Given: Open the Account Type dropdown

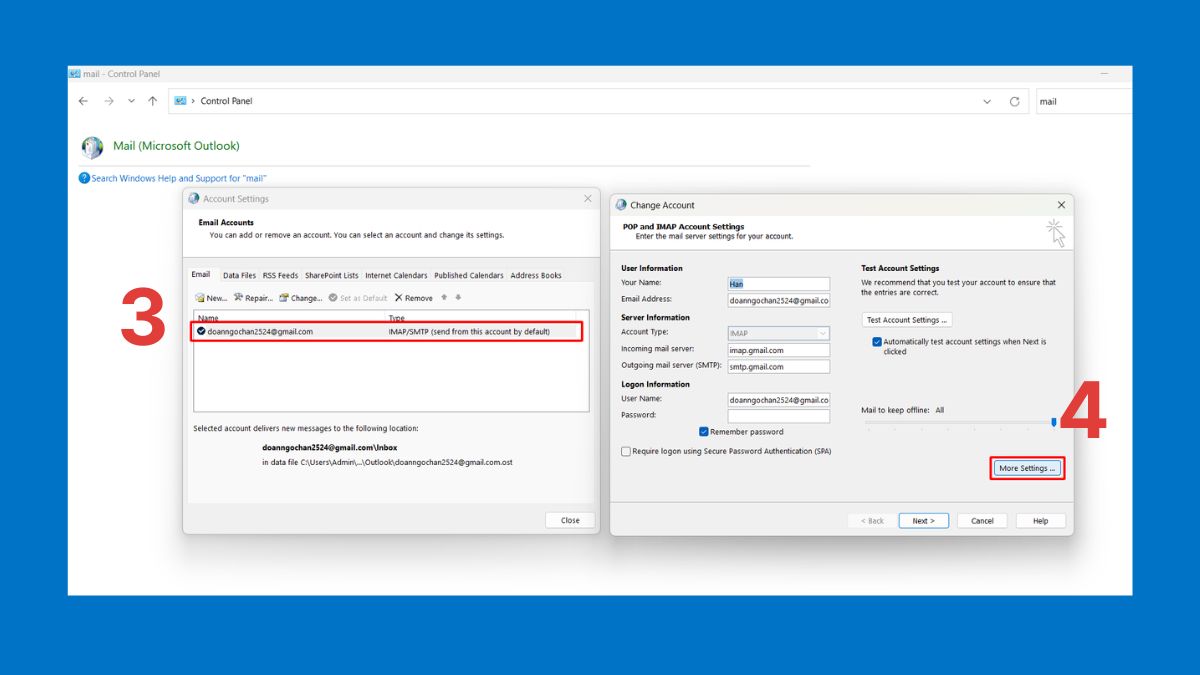Looking at the screenshot, I should [779, 333].
